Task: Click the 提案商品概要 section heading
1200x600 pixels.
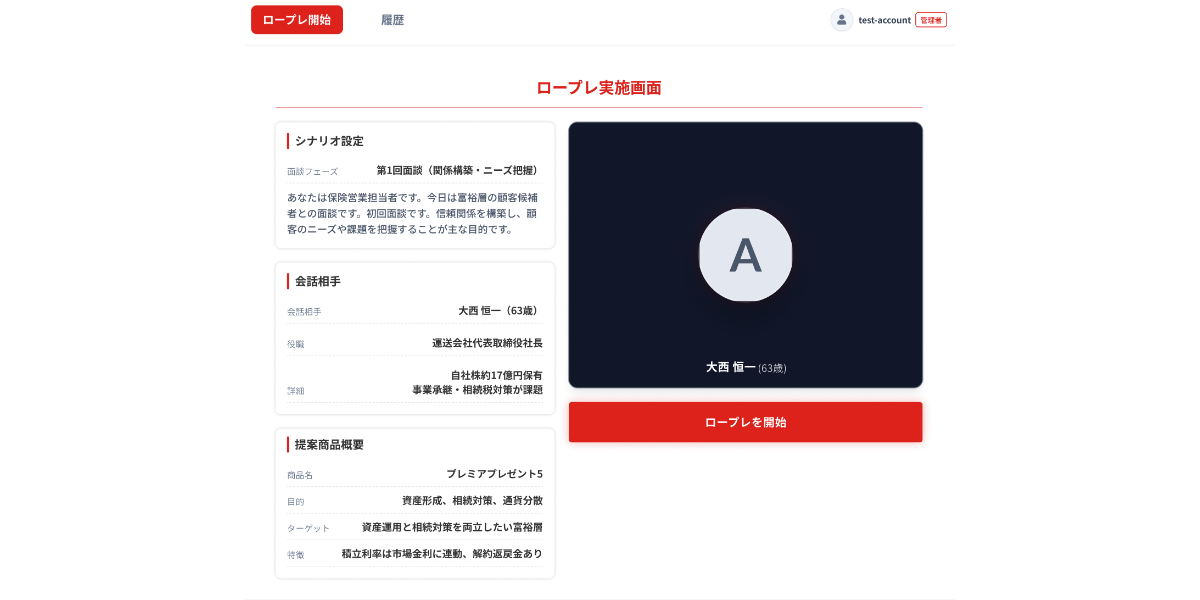Action: [x=329, y=444]
